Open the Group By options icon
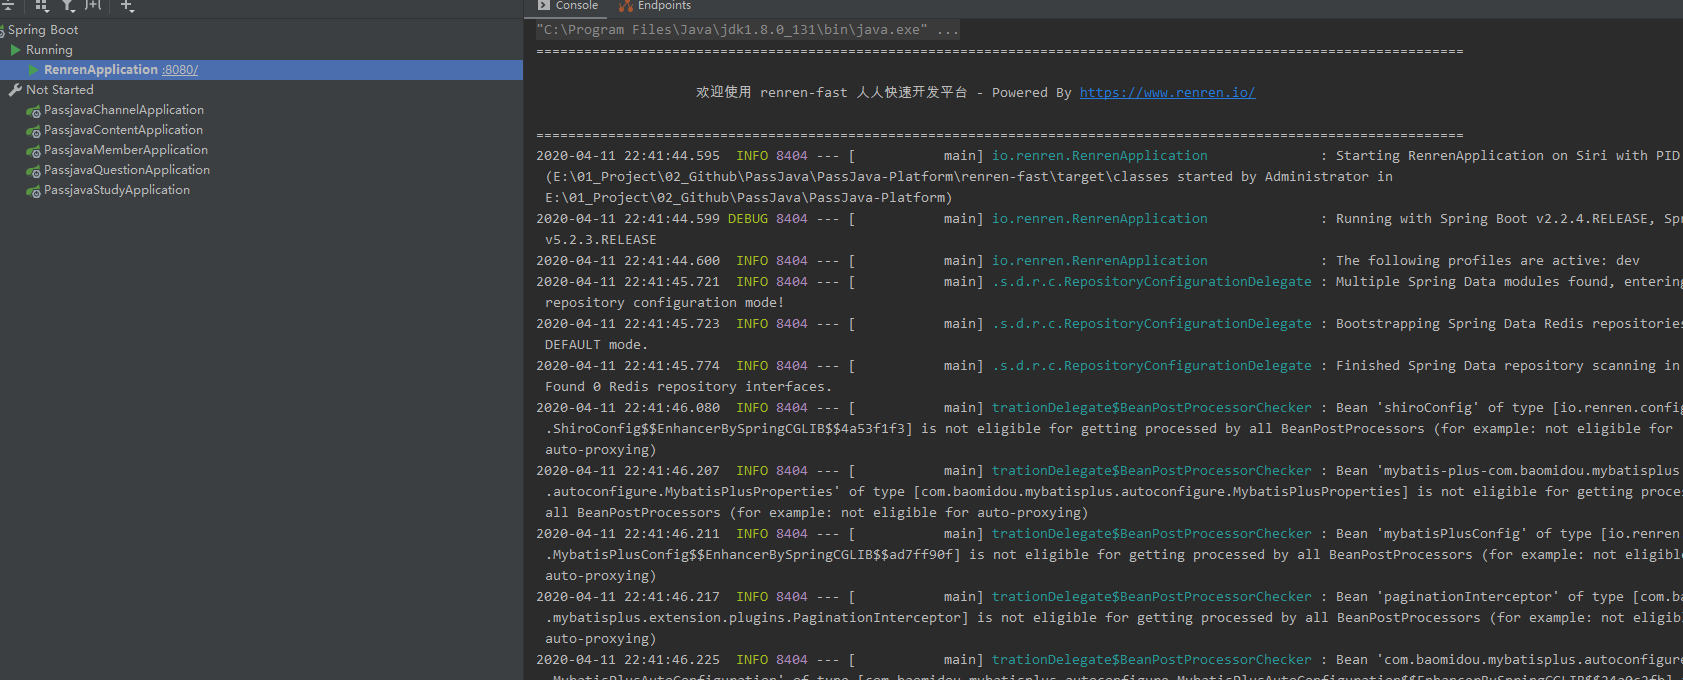1683x680 pixels. [42, 5]
